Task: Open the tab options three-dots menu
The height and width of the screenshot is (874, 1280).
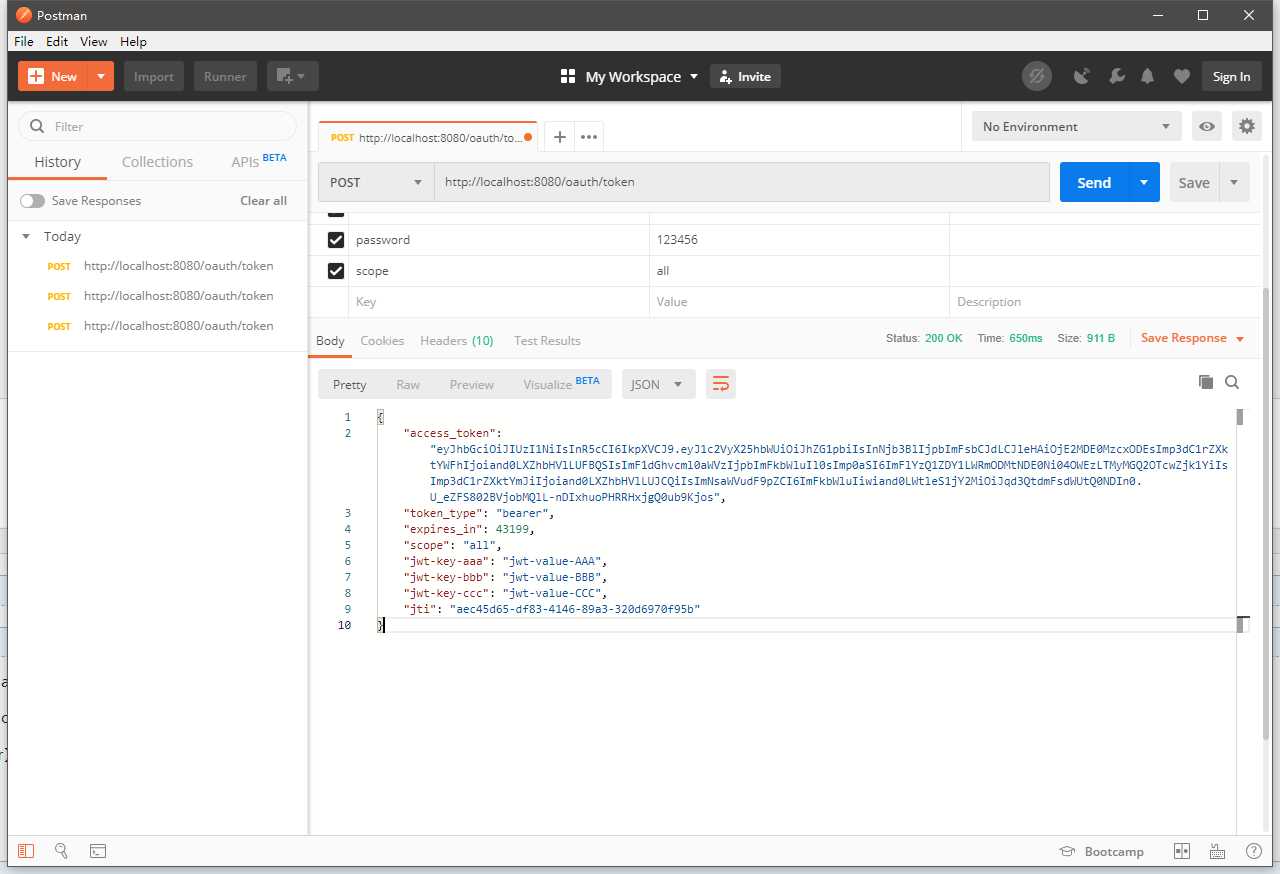Action: click(x=589, y=137)
